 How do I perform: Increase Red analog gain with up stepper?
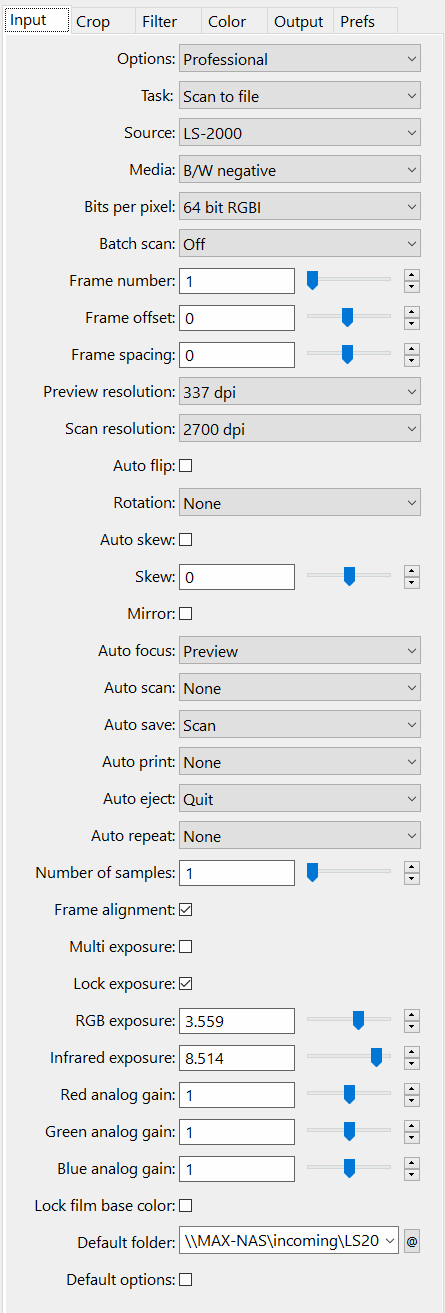(412, 1089)
